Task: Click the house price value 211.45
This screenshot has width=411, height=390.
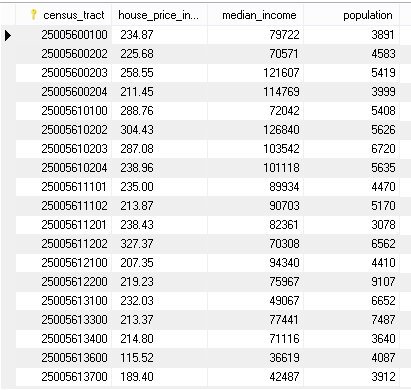Action: (x=137, y=92)
